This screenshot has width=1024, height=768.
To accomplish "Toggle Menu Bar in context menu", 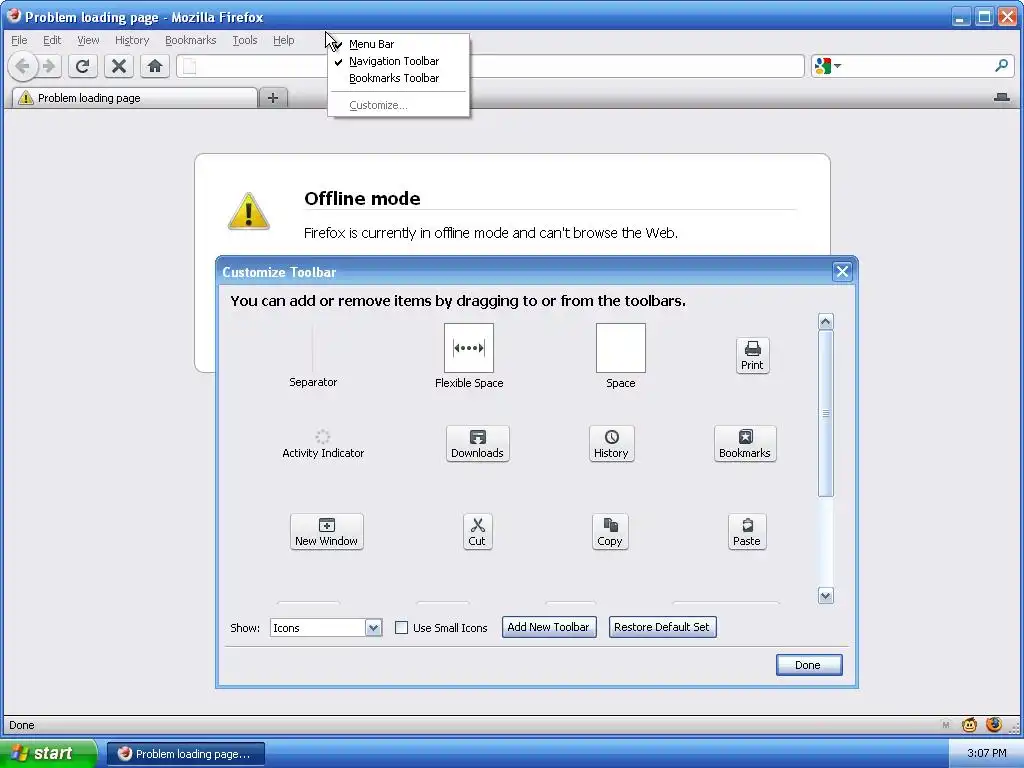I will coord(398,44).
